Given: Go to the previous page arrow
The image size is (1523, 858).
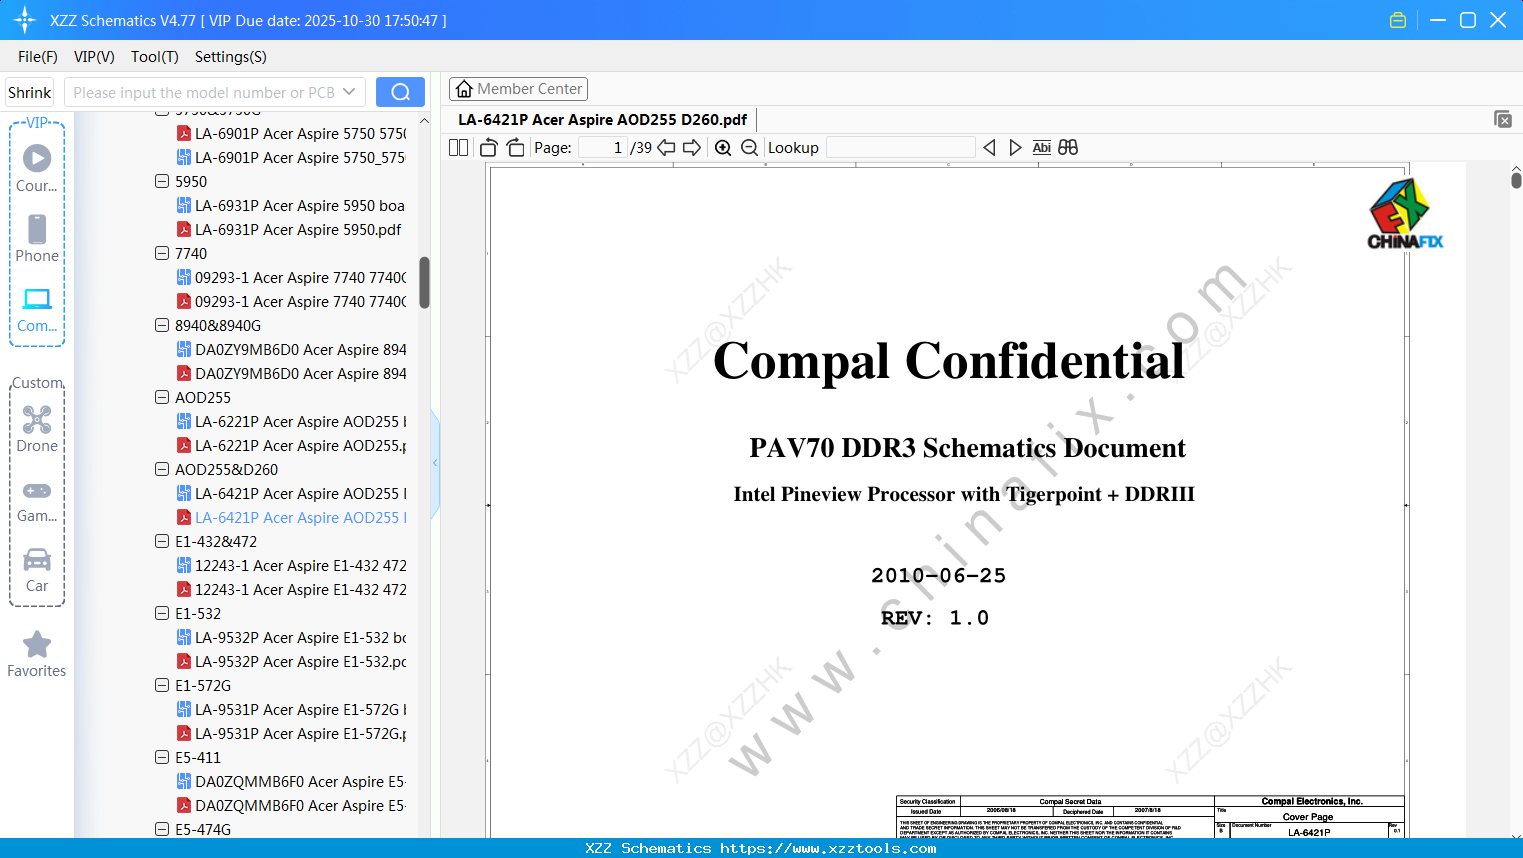Looking at the screenshot, I should pos(666,148).
